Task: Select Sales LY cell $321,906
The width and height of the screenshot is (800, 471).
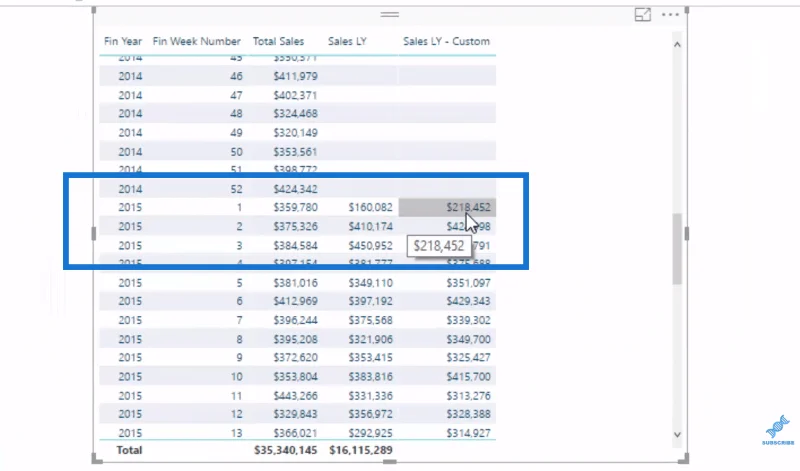Action: pos(370,339)
